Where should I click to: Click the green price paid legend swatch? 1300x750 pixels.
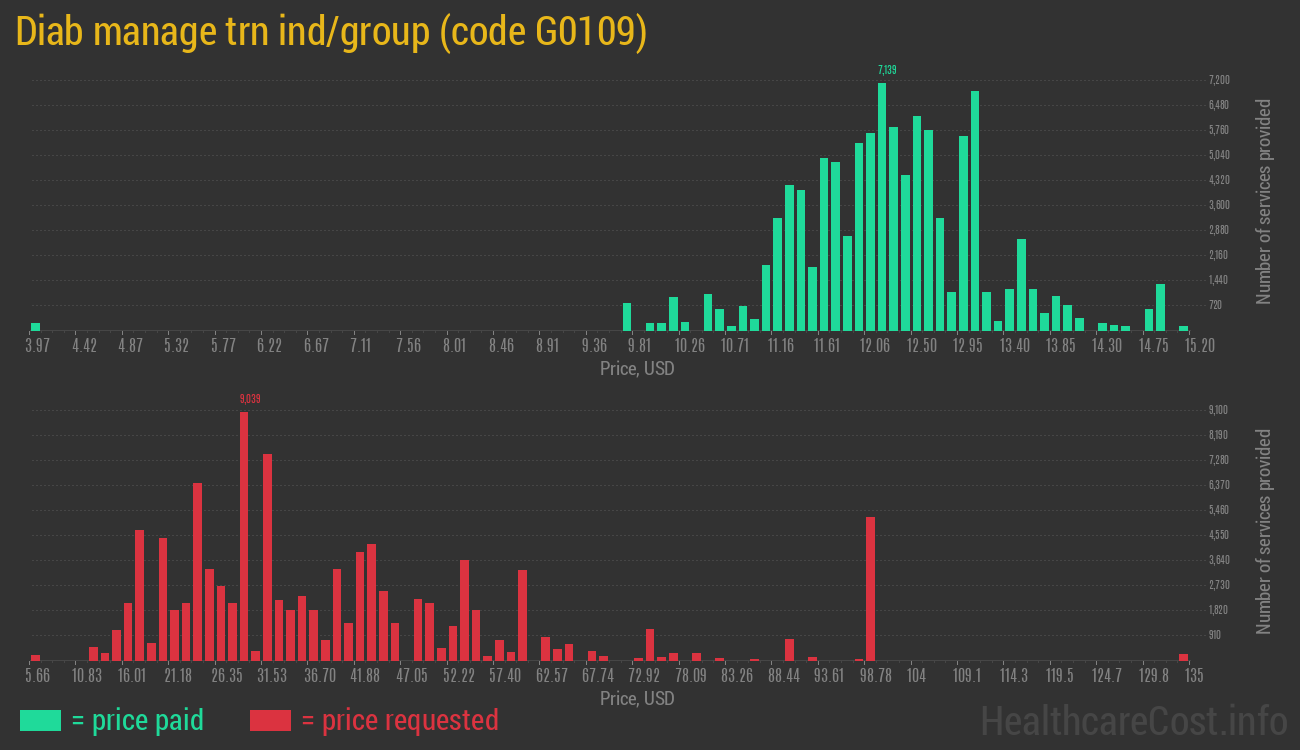(x=40, y=719)
